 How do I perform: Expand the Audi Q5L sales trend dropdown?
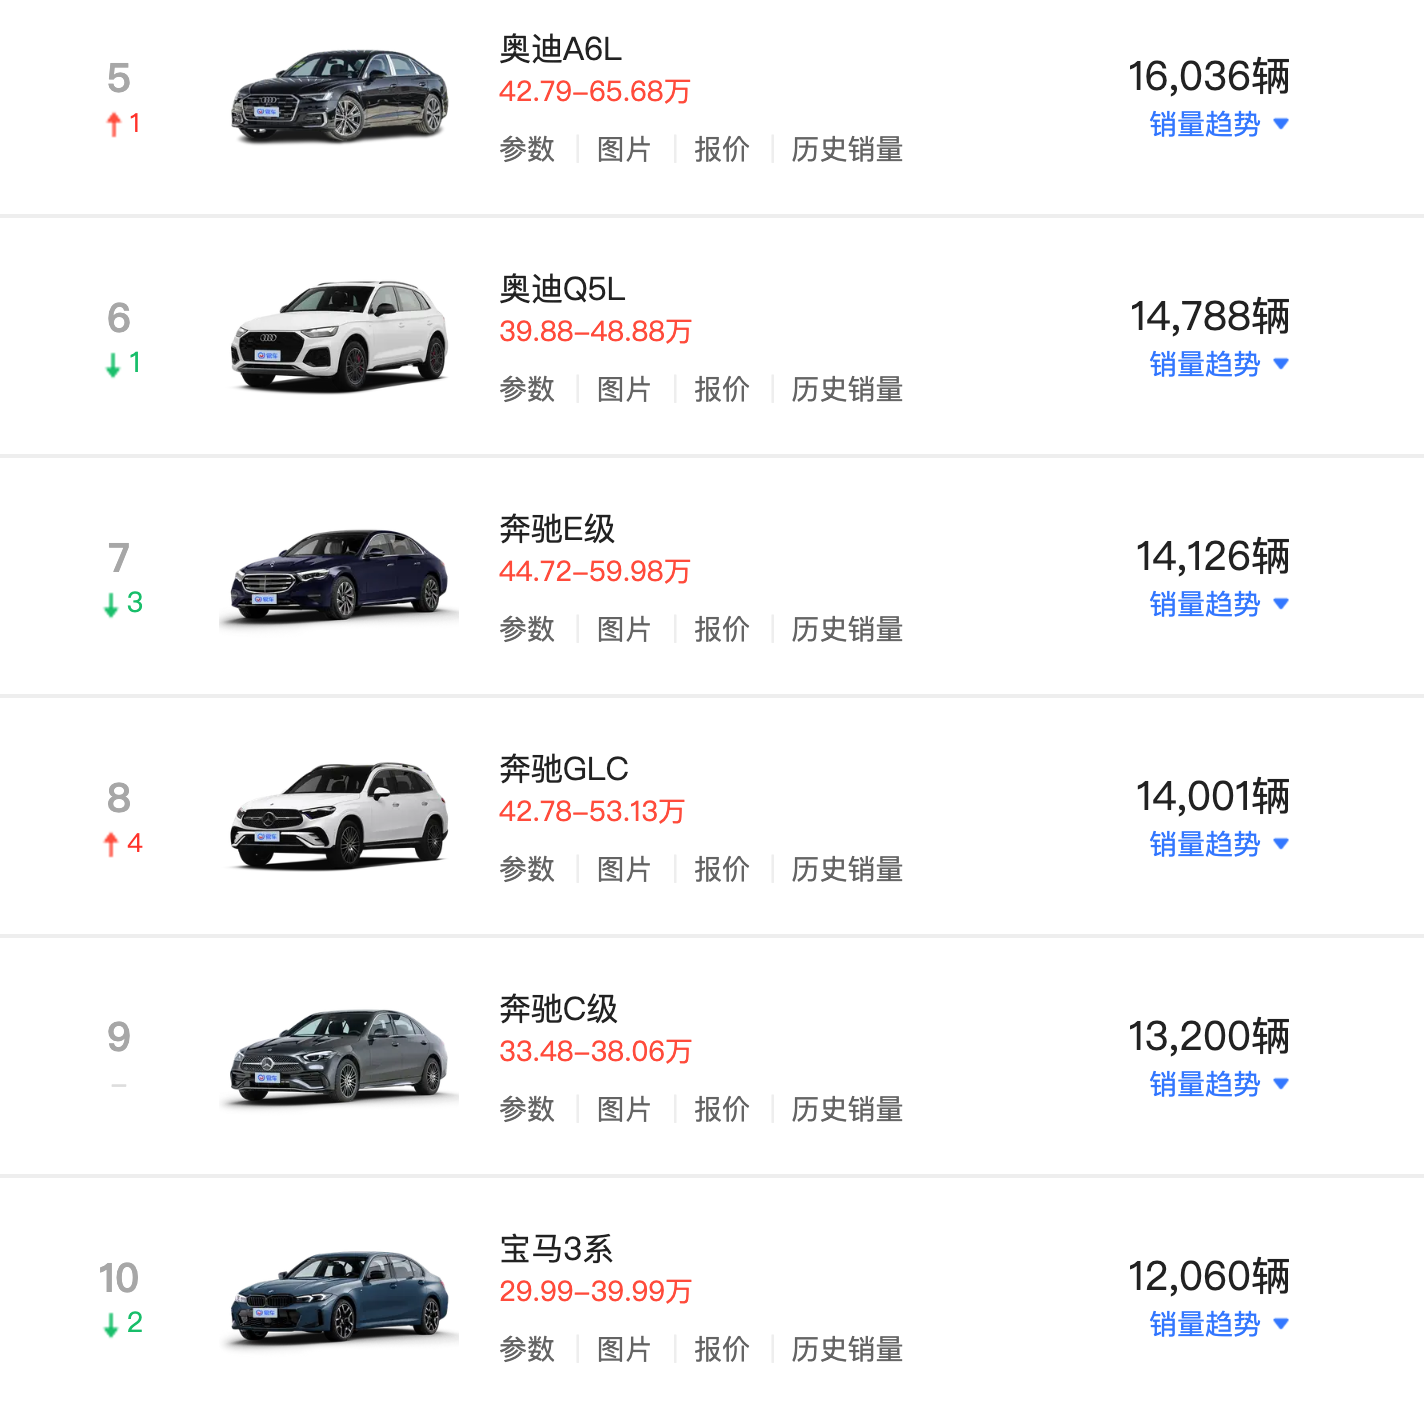click(1218, 365)
